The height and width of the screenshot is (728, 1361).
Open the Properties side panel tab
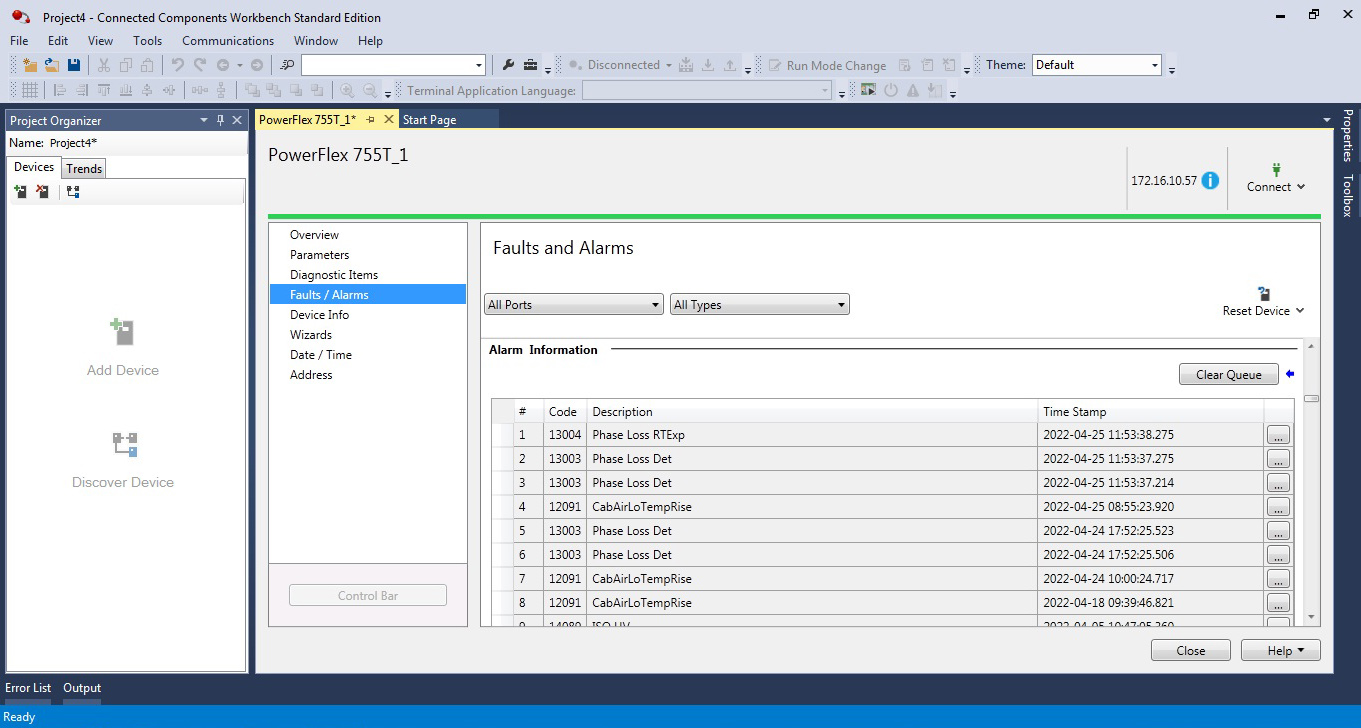[1348, 136]
